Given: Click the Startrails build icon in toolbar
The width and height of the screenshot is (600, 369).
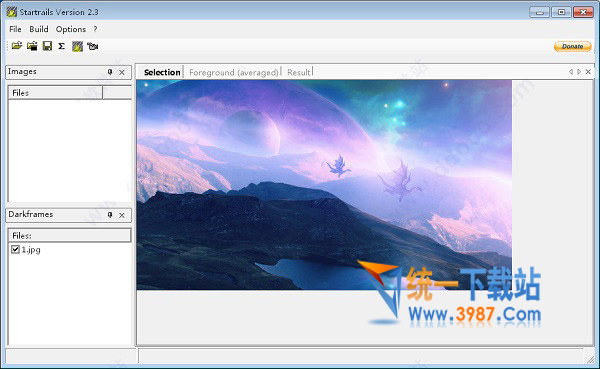Looking at the screenshot, I should [x=77, y=46].
